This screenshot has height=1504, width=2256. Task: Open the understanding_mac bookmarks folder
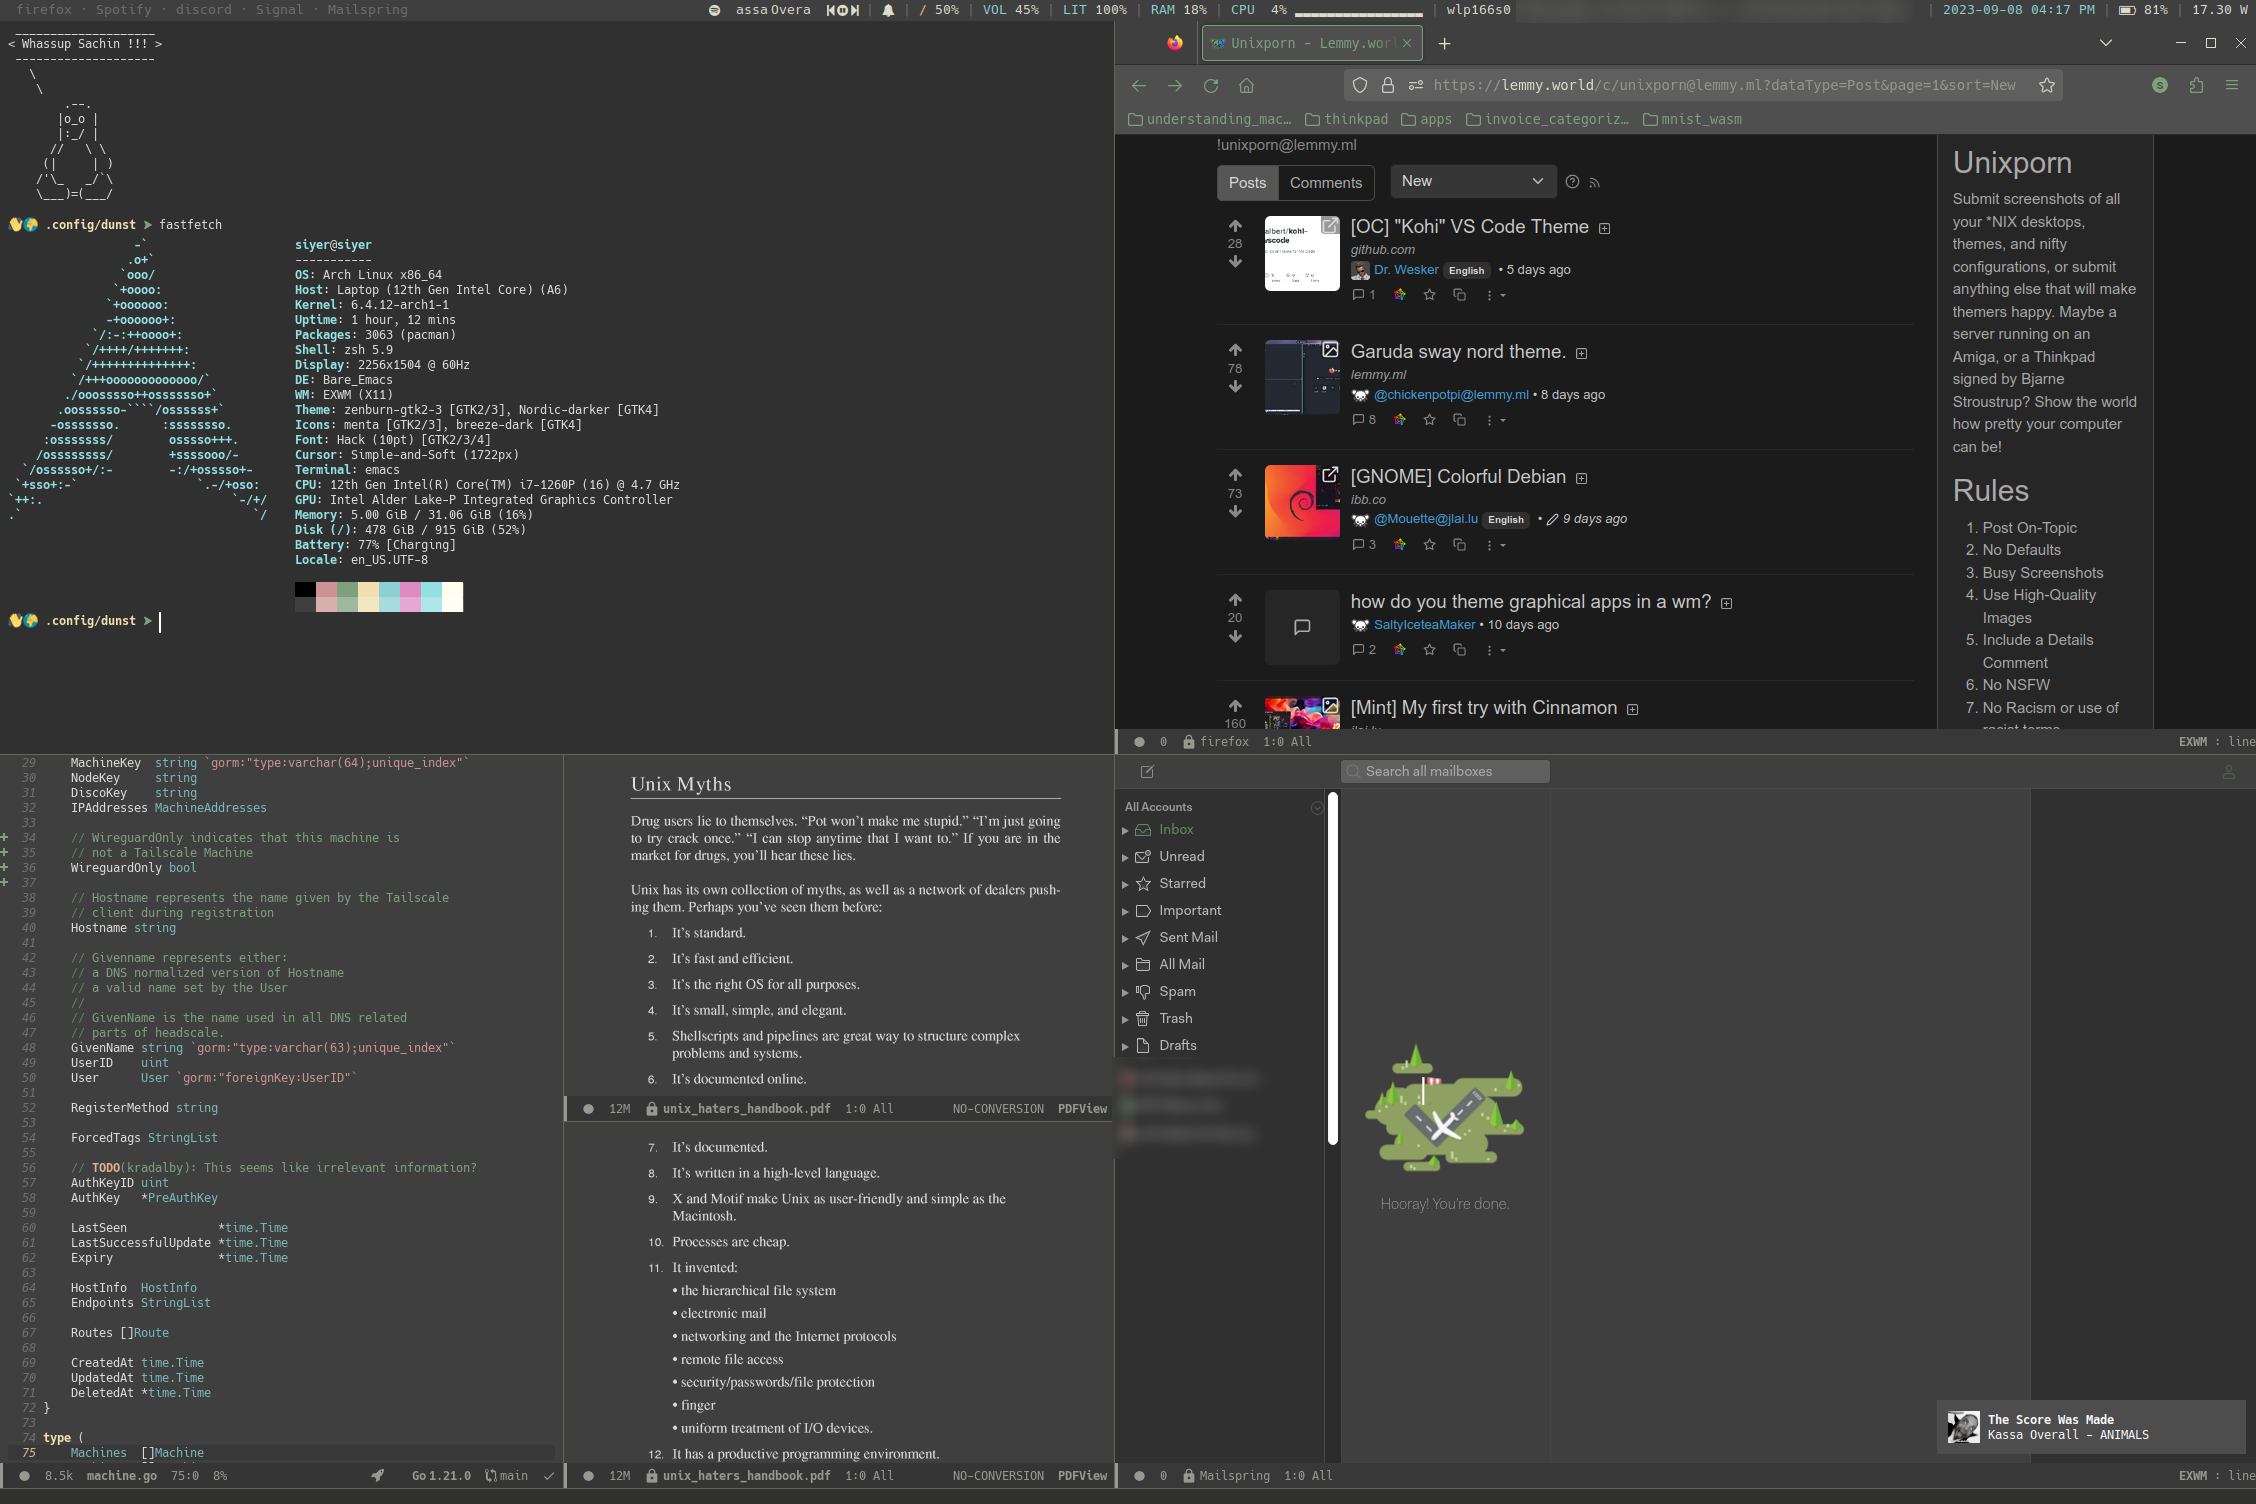tap(1209, 119)
